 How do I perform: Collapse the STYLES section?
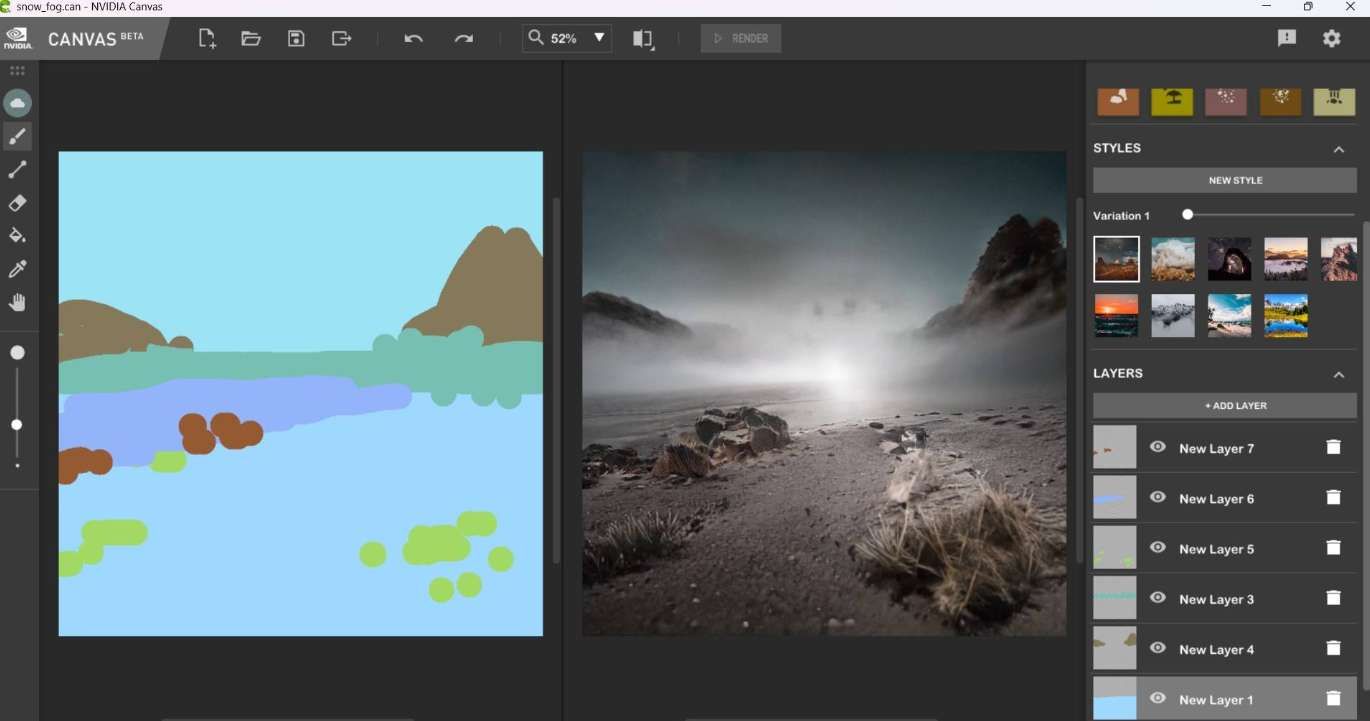1339,147
